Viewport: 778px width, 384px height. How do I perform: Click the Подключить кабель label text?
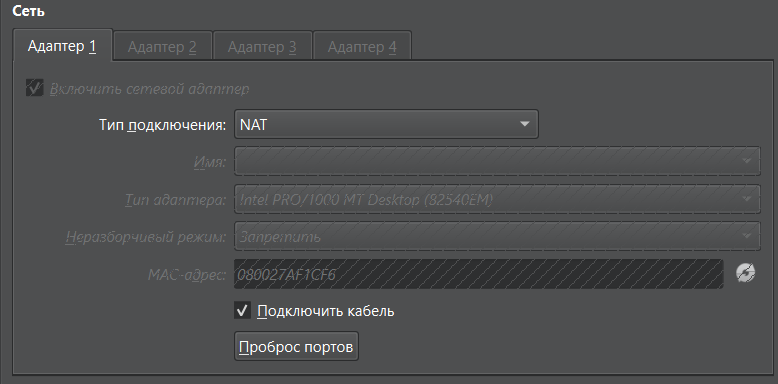click(326, 311)
